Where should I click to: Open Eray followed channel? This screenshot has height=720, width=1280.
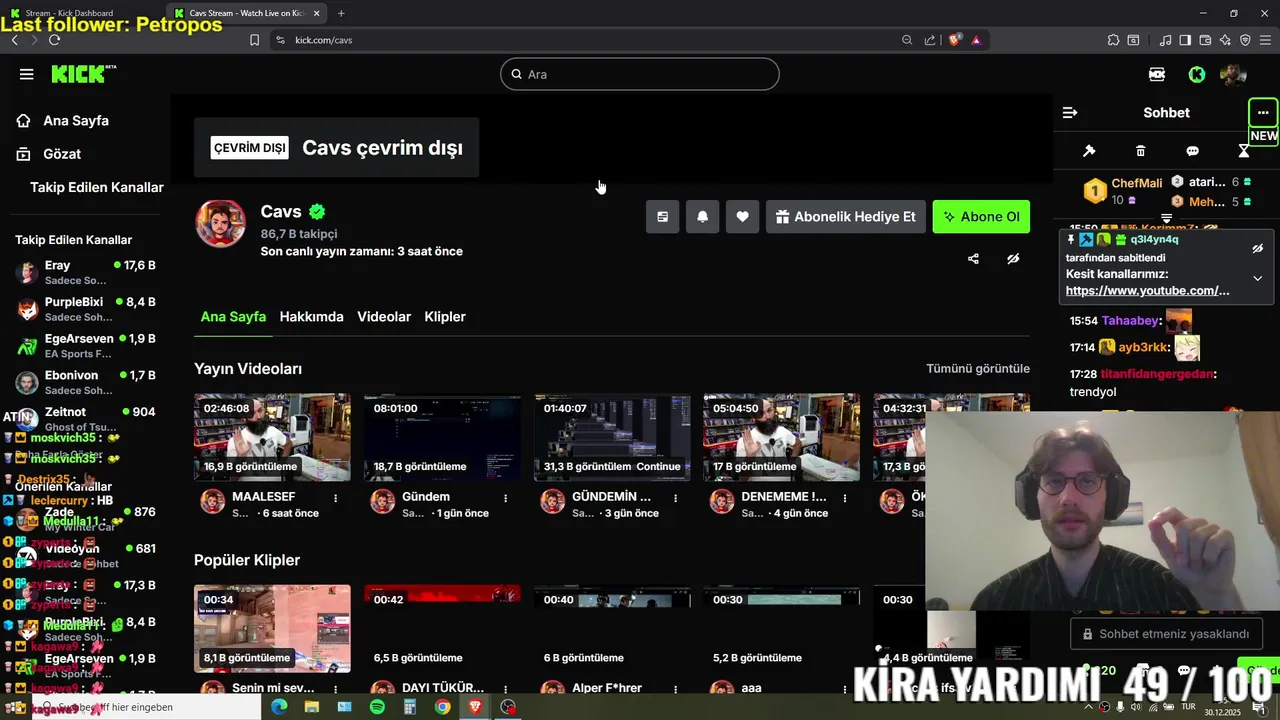point(86,272)
